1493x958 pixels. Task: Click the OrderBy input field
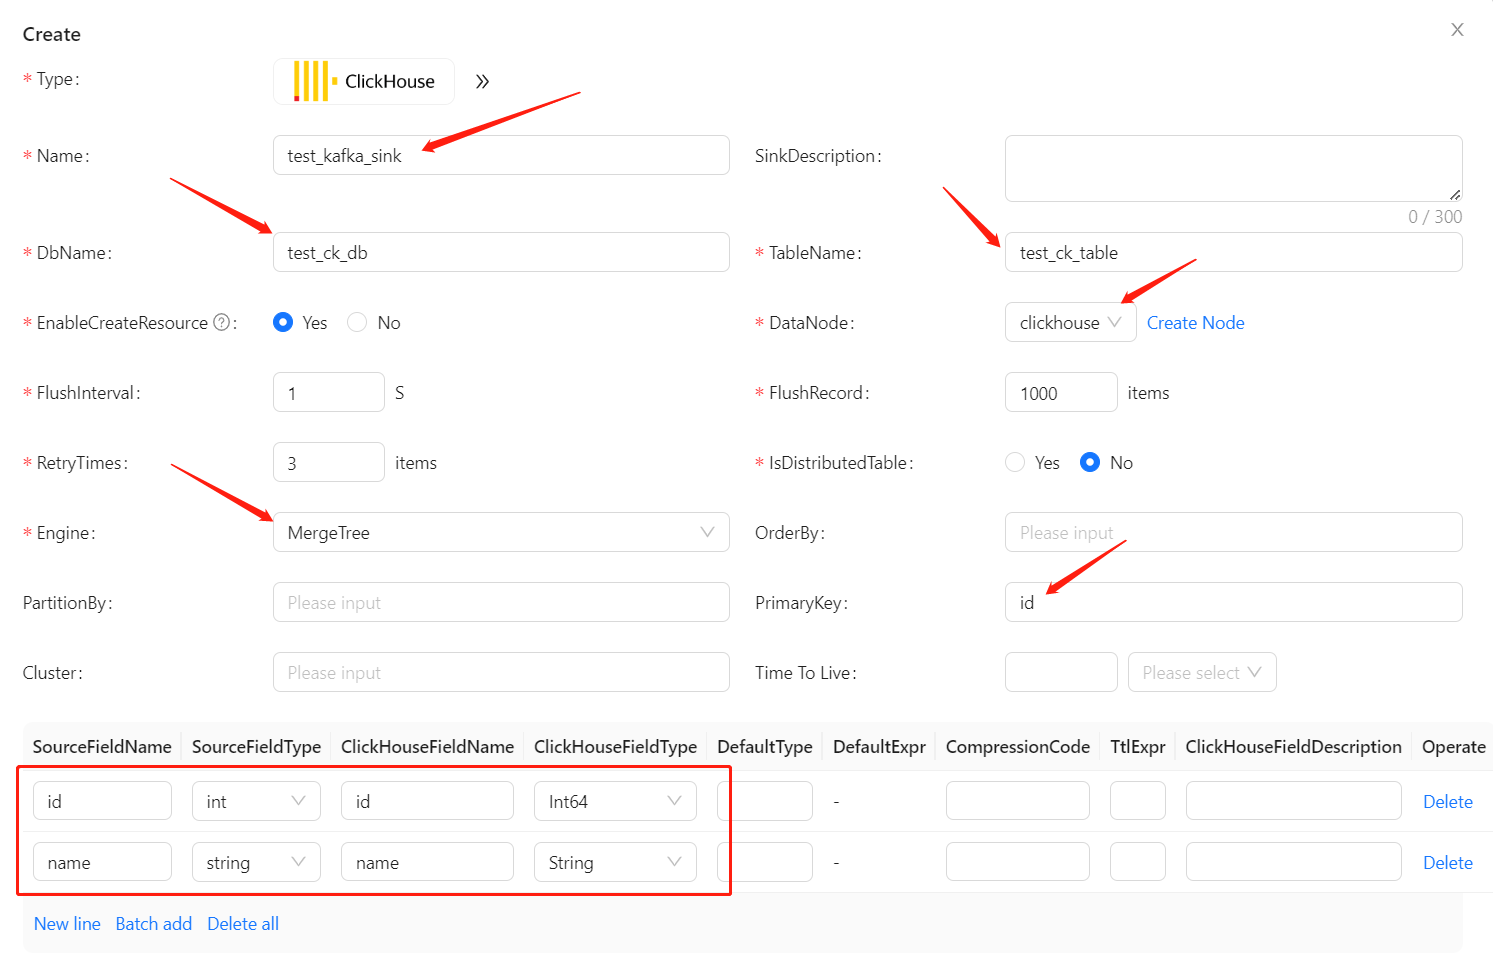1233,532
